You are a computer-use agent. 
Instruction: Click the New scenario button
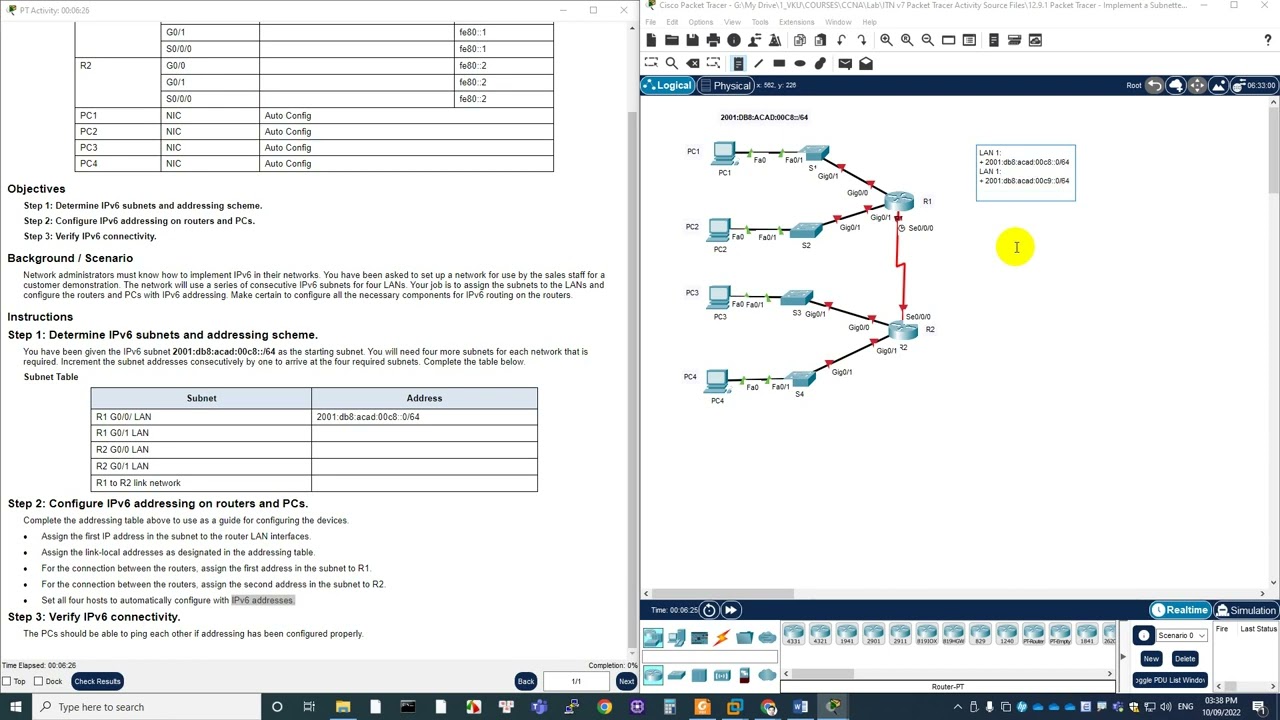pyautogui.click(x=1151, y=658)
